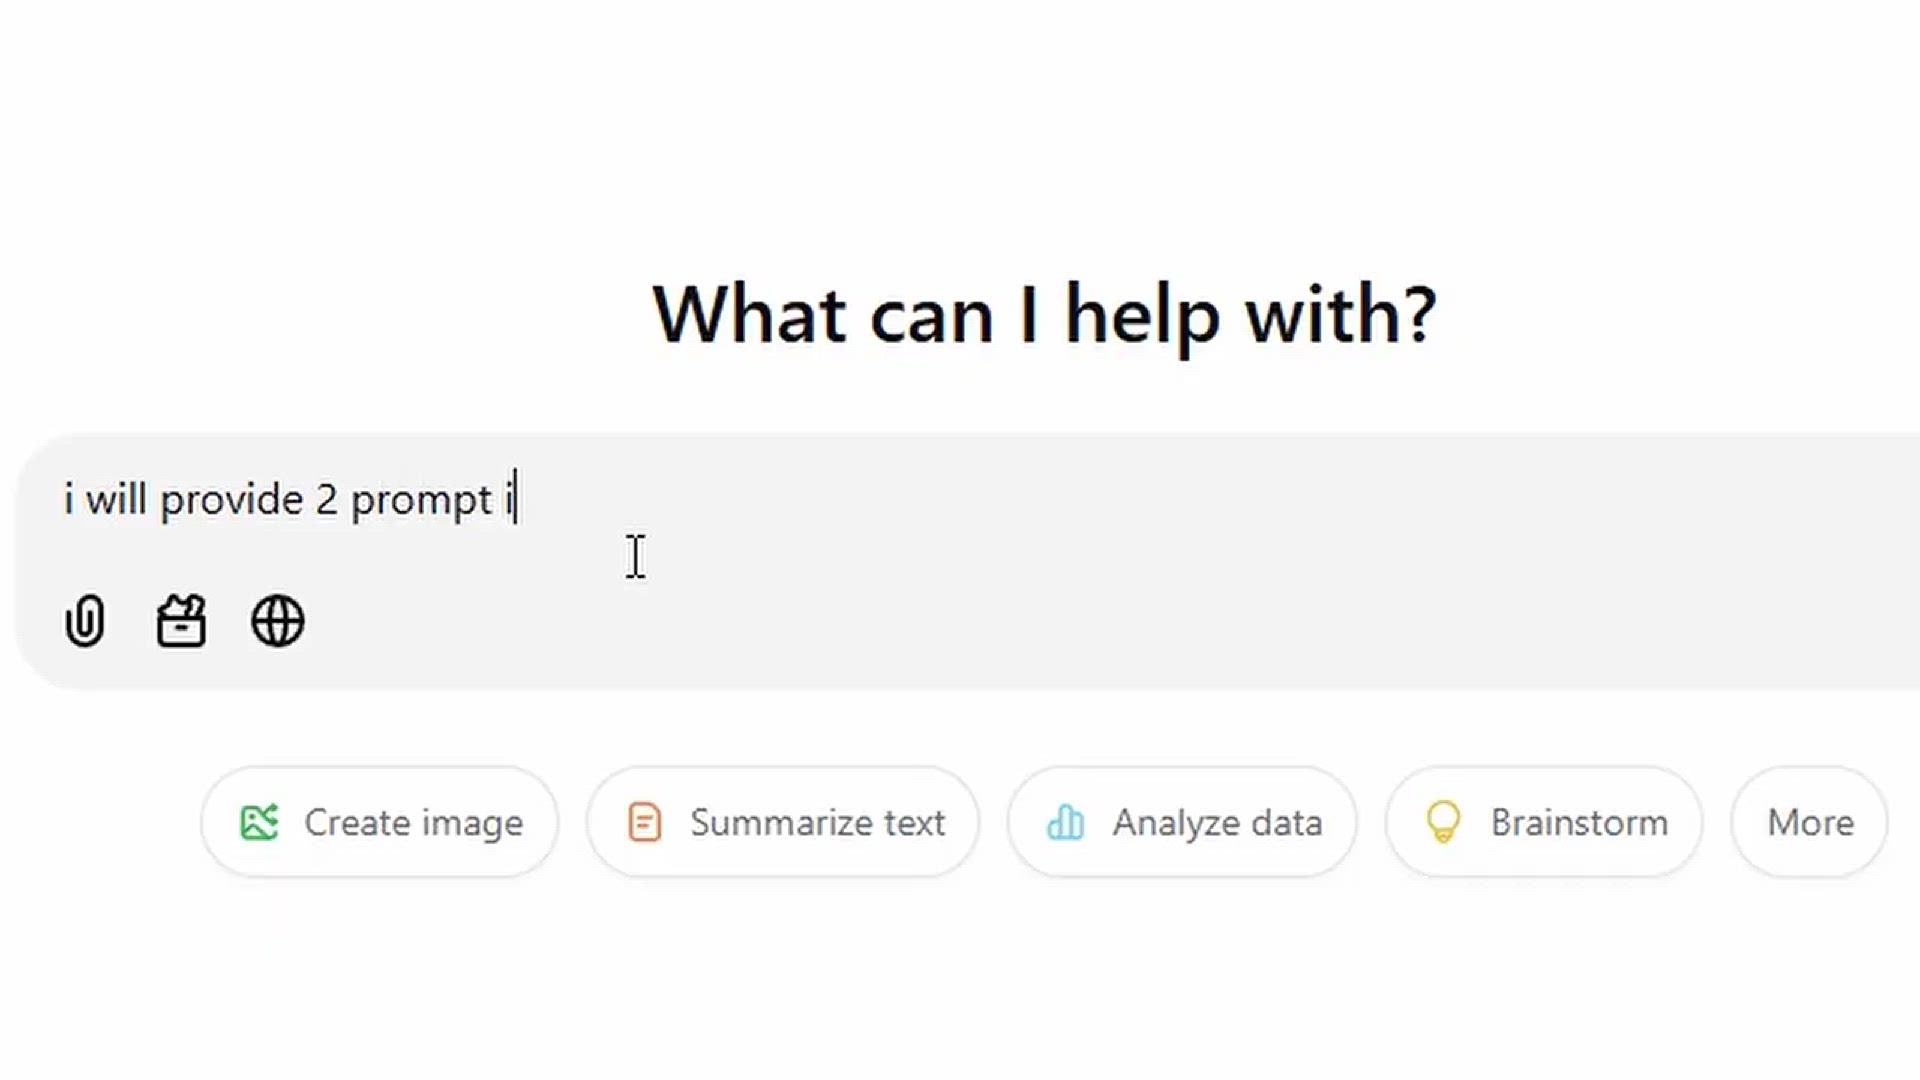Click the word "help" in the heading
1920x1080 pixels.
1142,314
